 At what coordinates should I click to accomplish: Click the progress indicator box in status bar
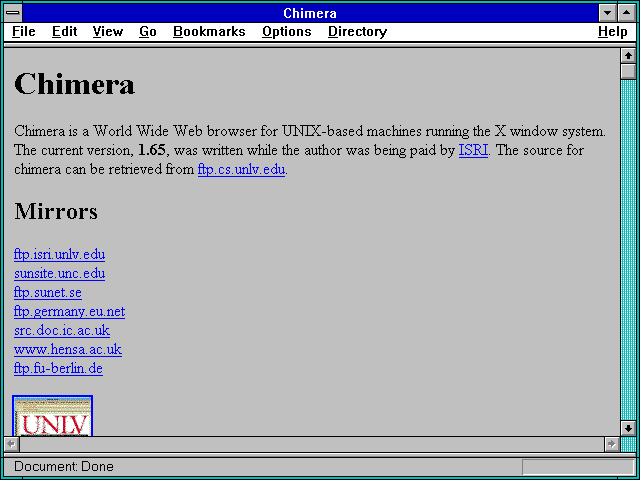coord(578,467)
